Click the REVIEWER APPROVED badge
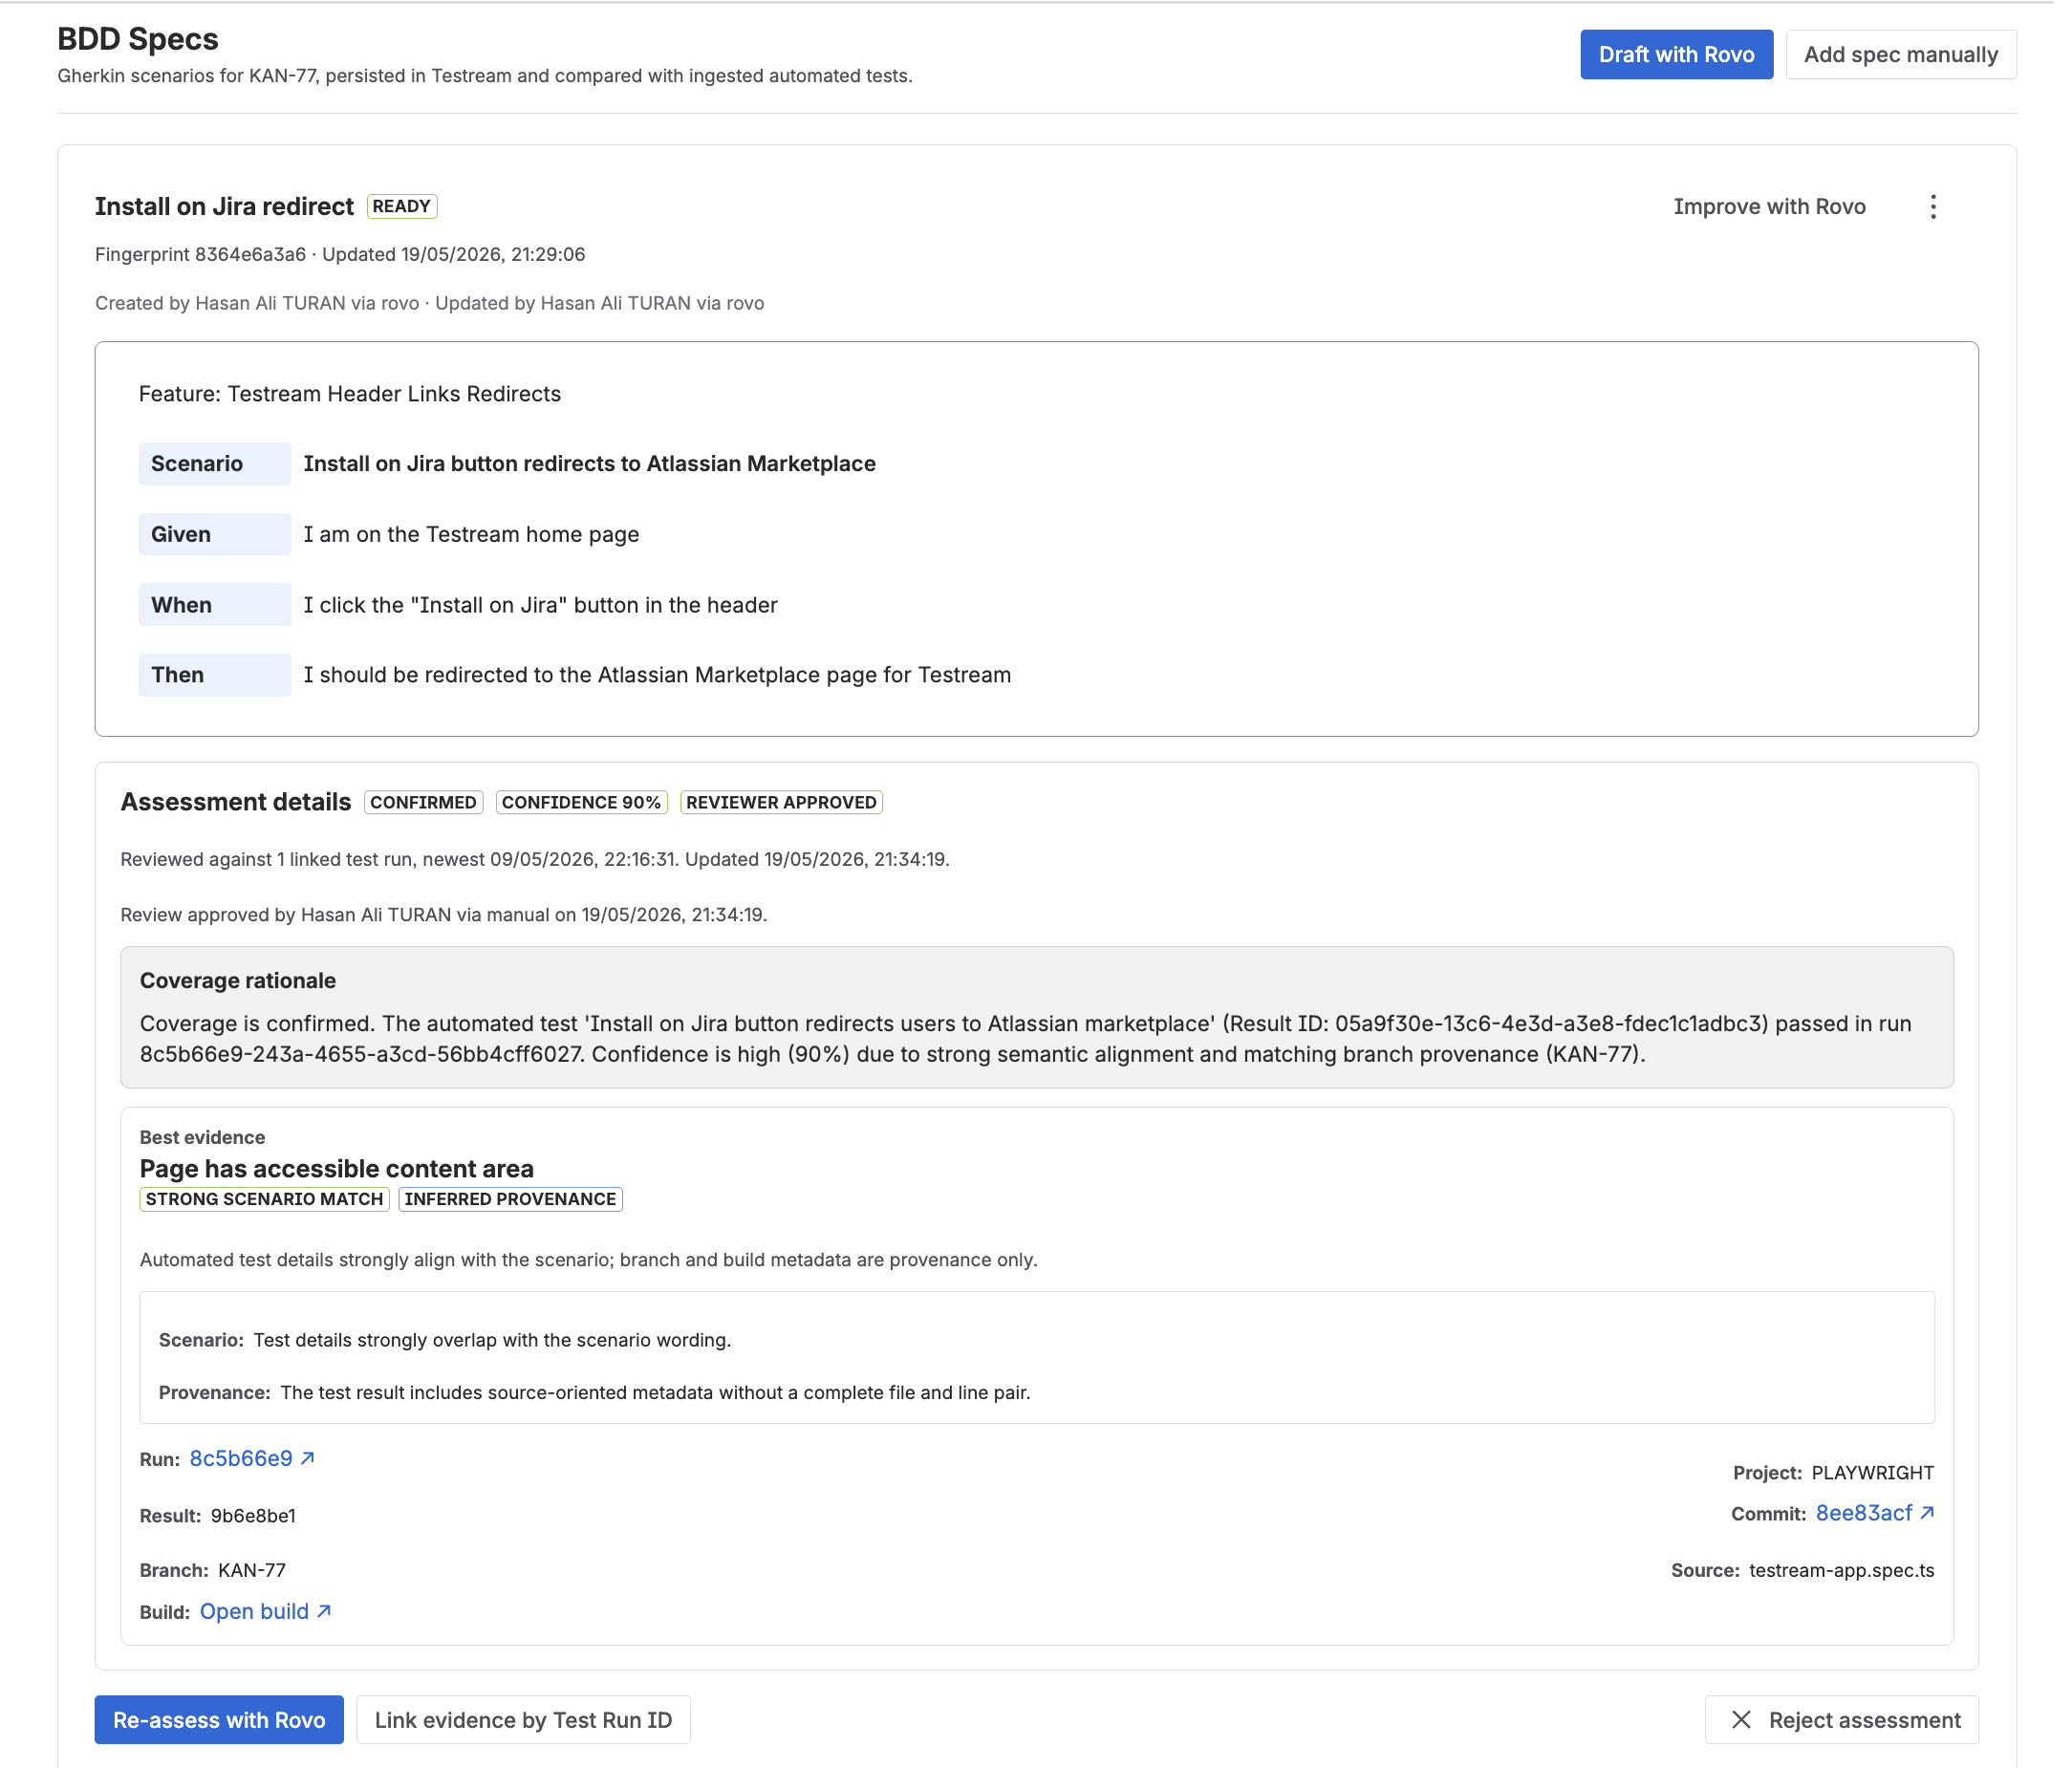Viewport: 2072px width, 1768px height. pyautogui.click(x=781, y=802)
